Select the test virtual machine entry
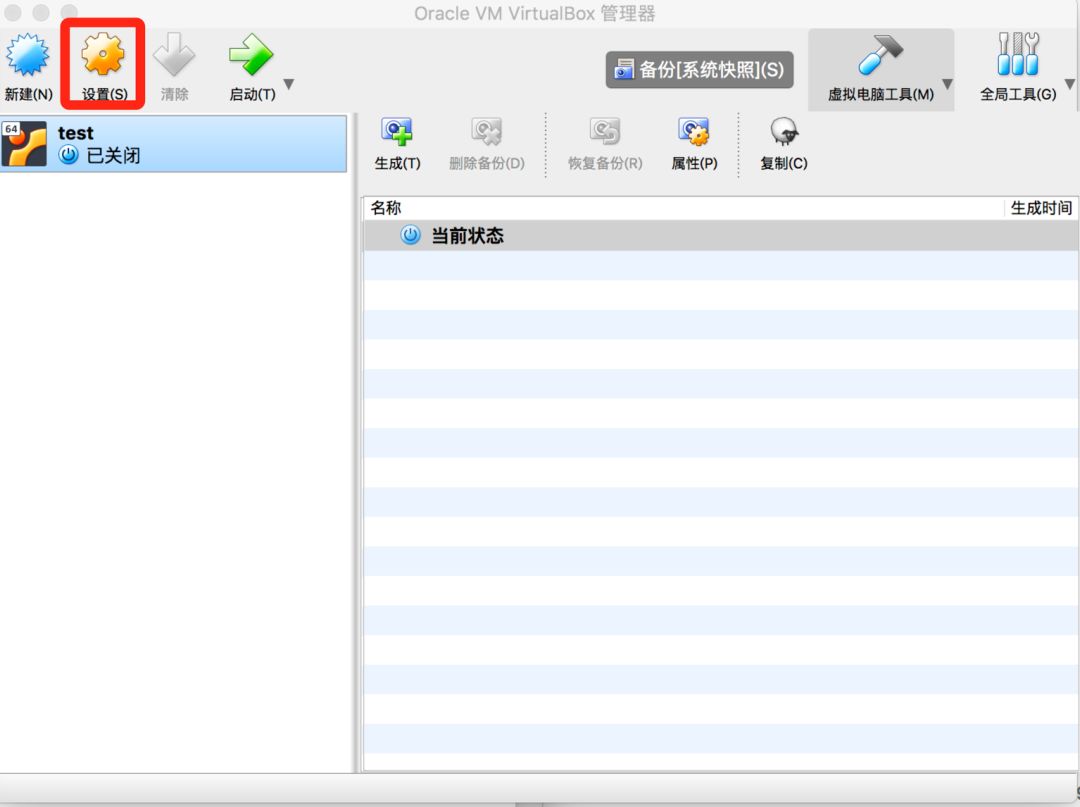Viewport: 1080px width, 807px height. click(173, 143)
